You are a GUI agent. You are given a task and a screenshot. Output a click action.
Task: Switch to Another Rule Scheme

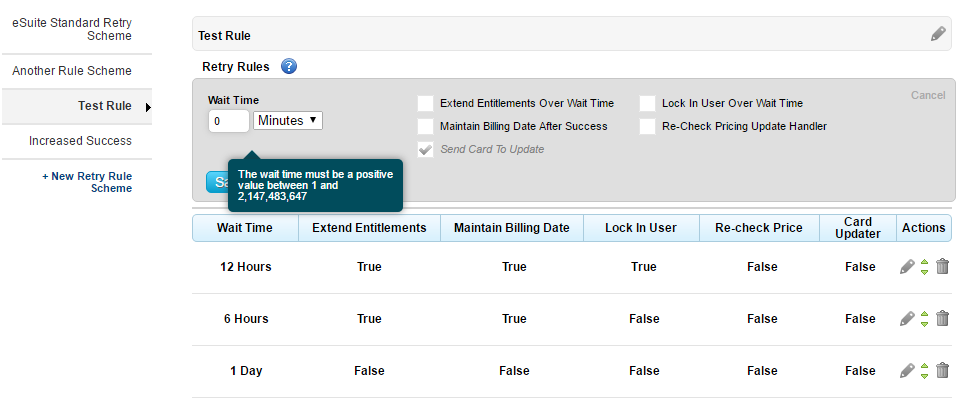(72, 71)
